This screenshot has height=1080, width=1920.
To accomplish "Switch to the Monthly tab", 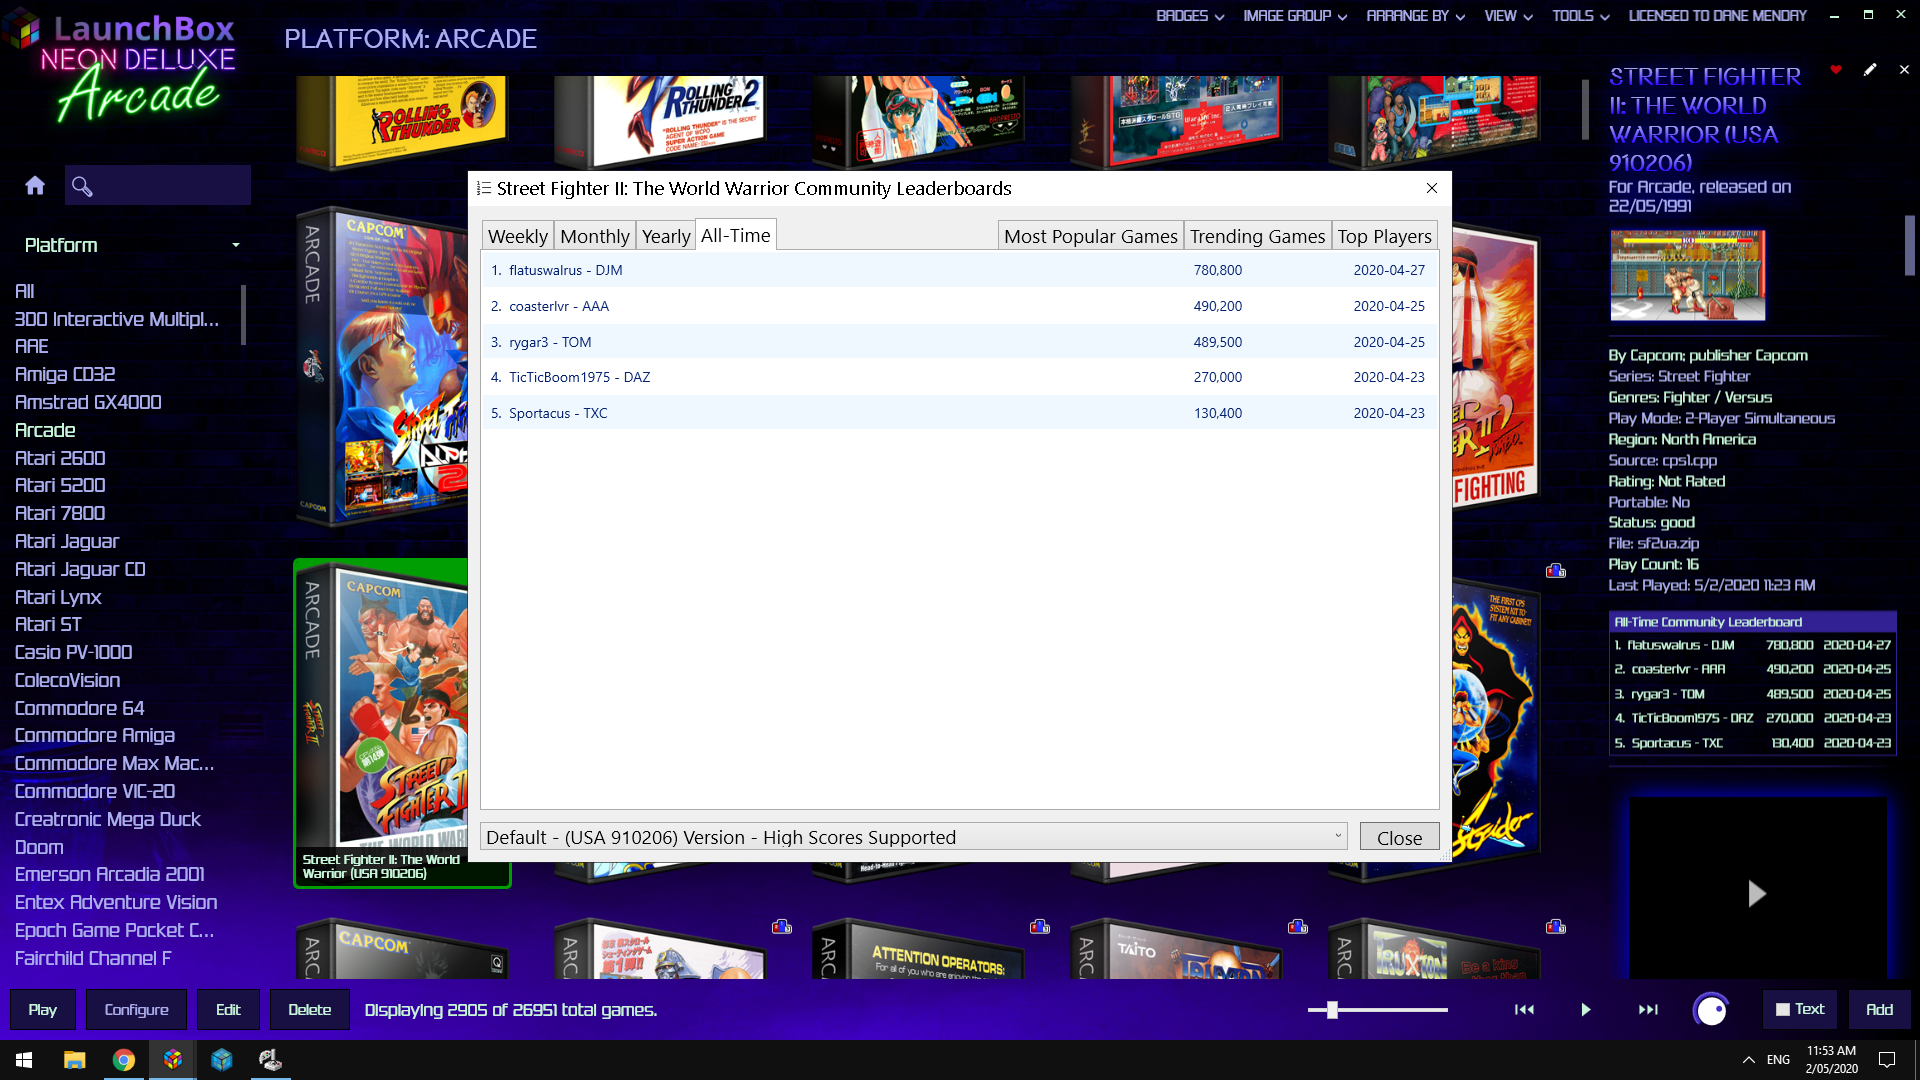I will point(595,236).
